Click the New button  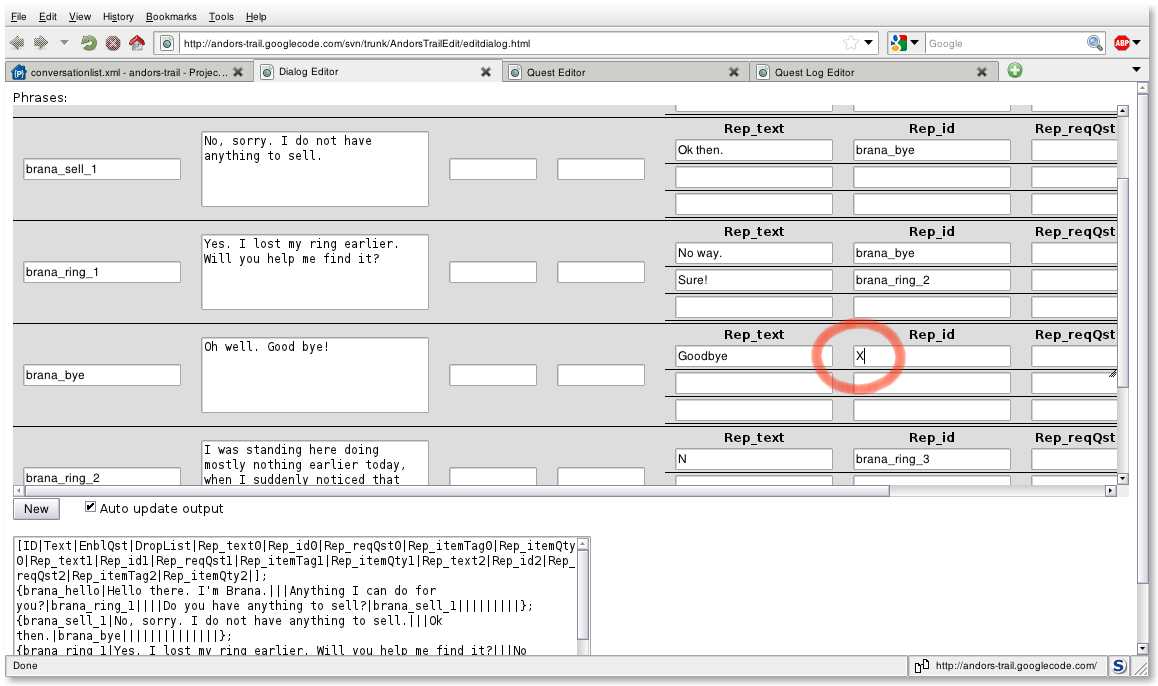(x=36, y=509)
